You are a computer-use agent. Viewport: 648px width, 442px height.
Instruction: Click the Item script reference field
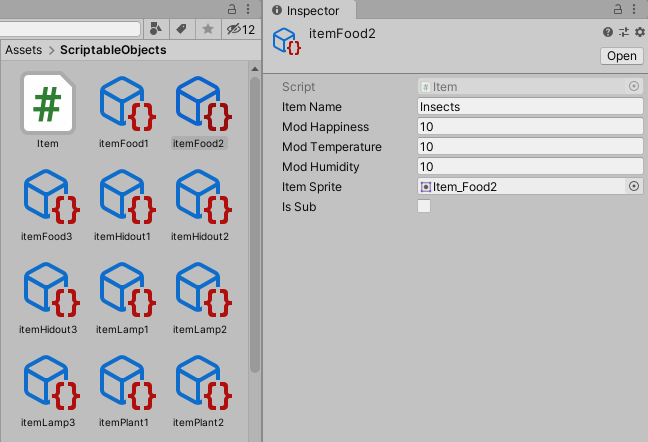[x=522, y=87]
